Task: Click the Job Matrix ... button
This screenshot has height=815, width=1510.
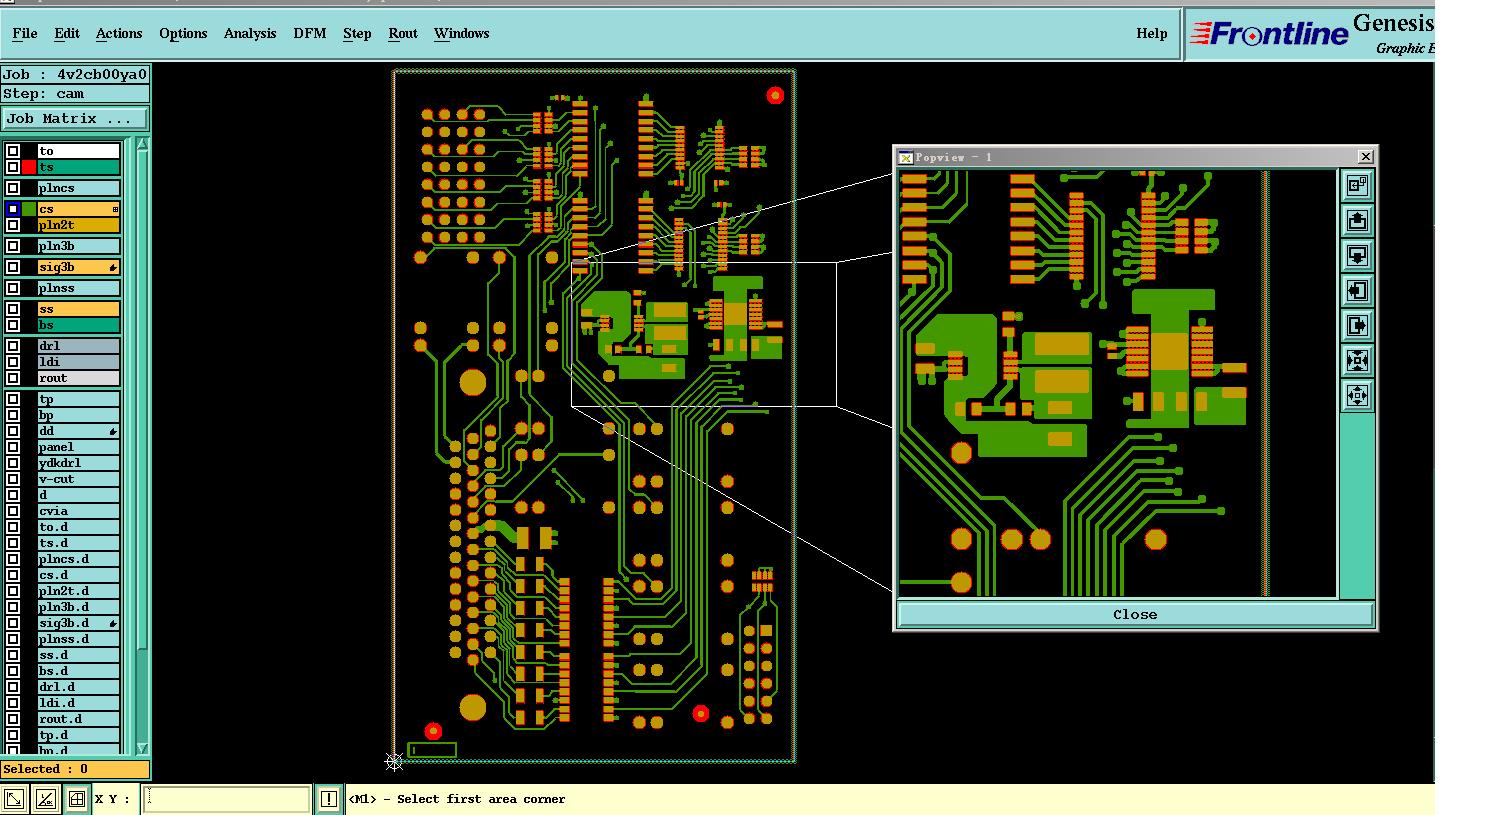Action: (x=75, y=118)
